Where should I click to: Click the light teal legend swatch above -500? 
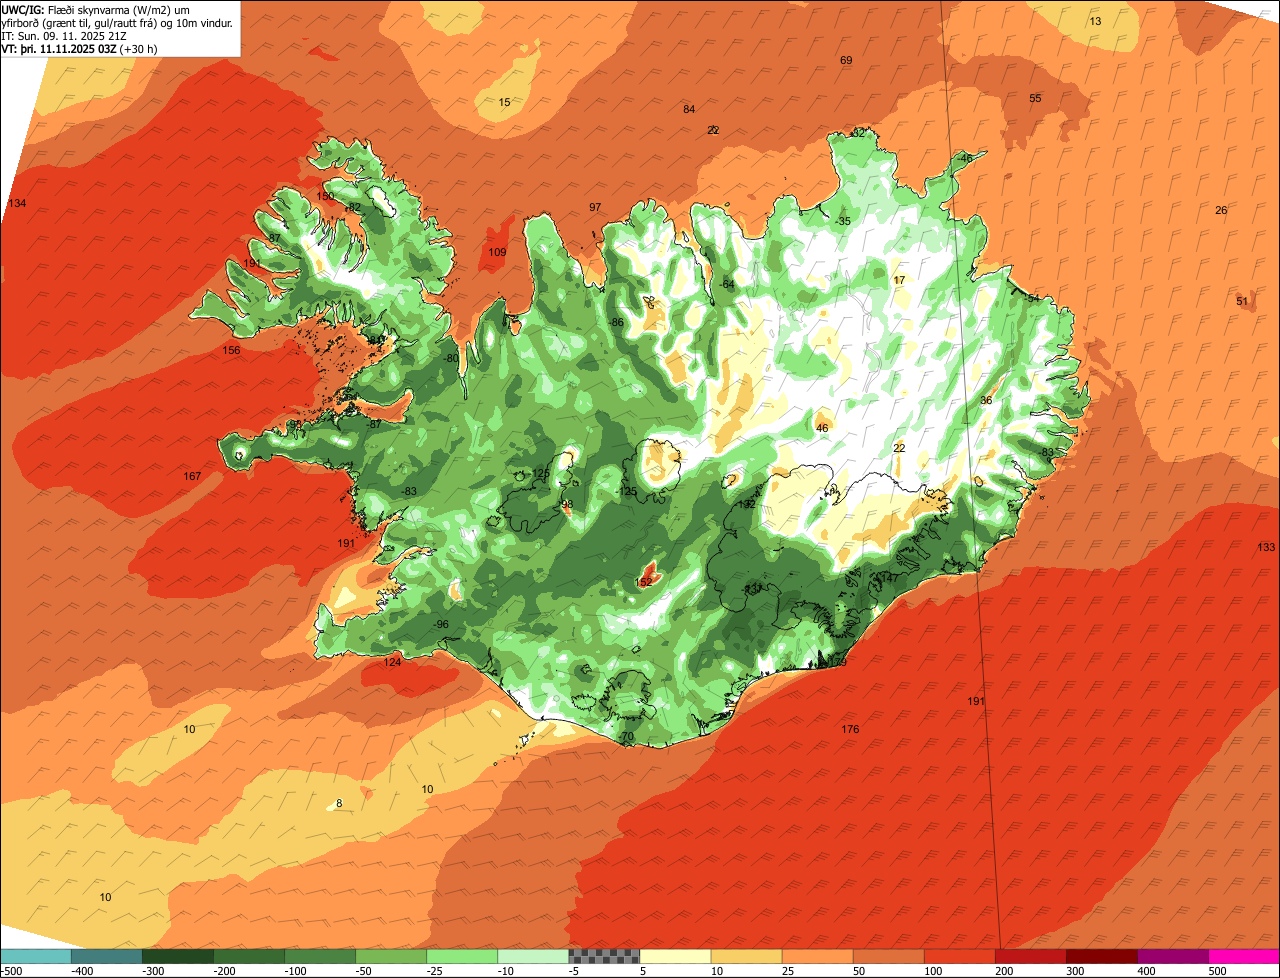(35, 956)
